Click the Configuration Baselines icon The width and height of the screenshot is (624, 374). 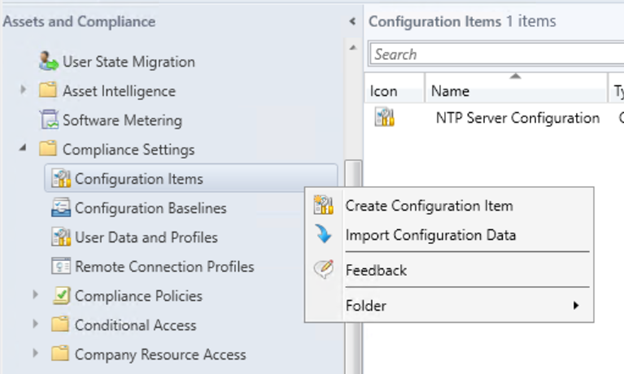point(61,208)
